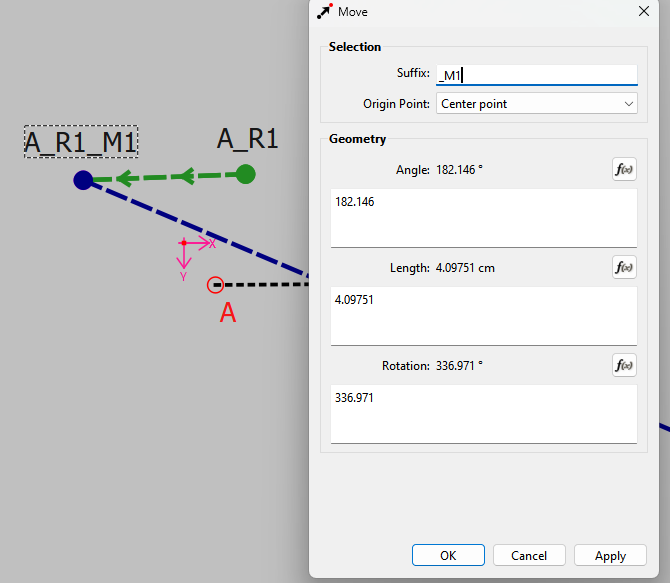Open formula editor for Rotation
This screenshot has width=670, height=583.
click(624, 365)
